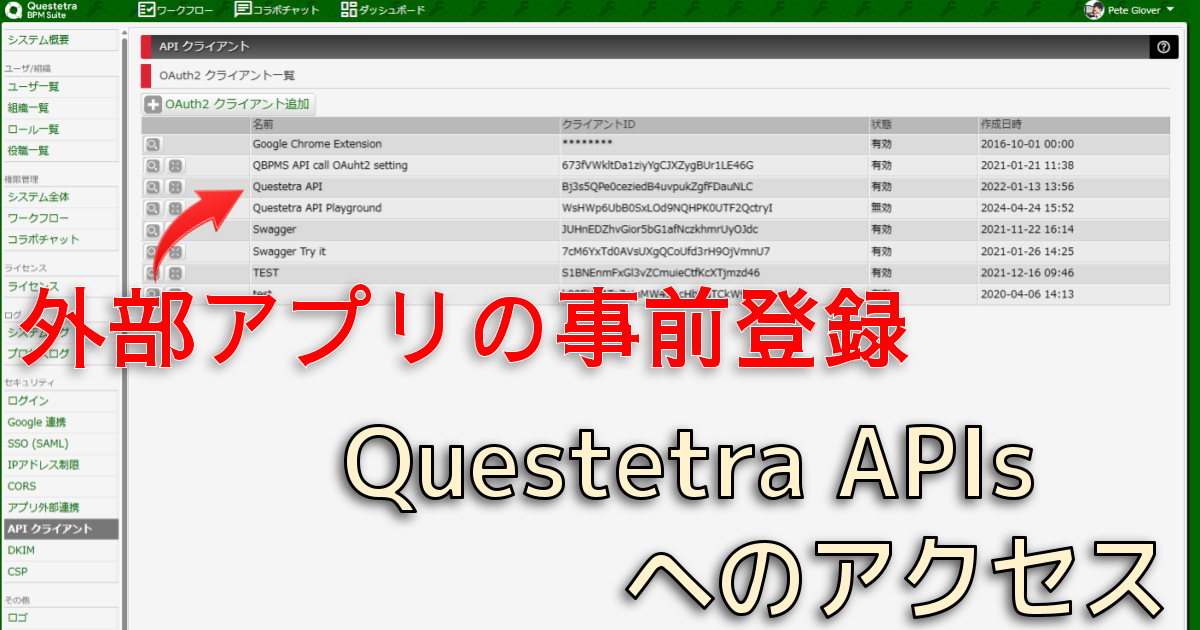Open the ダッシュボード menu

coord(383,10)
